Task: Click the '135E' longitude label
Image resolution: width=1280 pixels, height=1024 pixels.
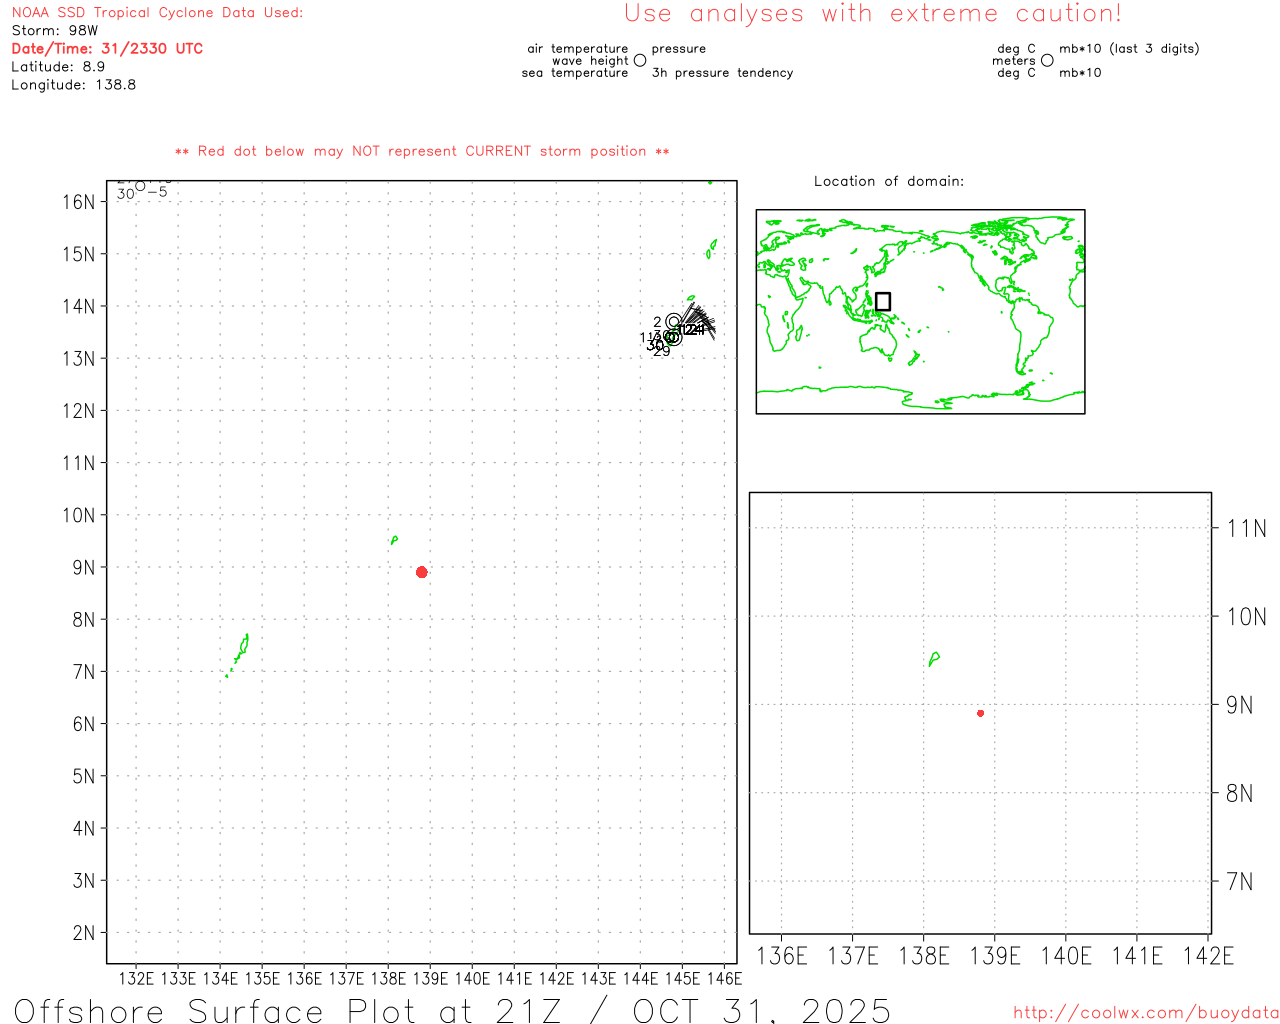Action: click(x=262, y=978)
